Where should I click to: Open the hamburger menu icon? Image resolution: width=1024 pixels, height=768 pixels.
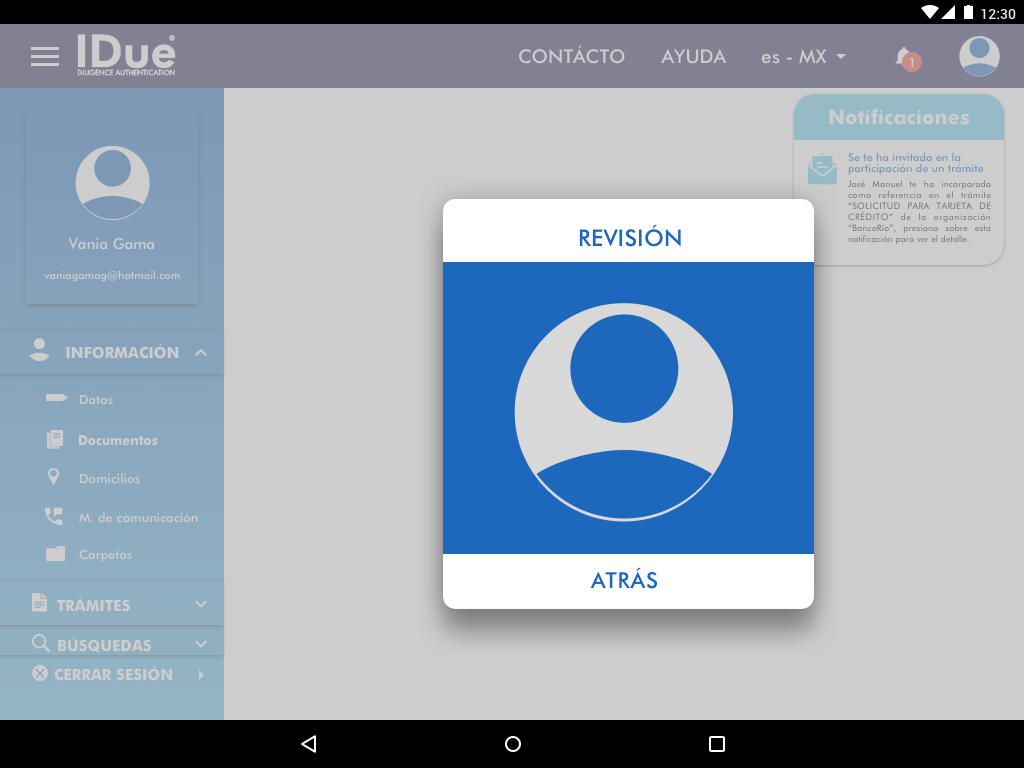coord(45,56)
